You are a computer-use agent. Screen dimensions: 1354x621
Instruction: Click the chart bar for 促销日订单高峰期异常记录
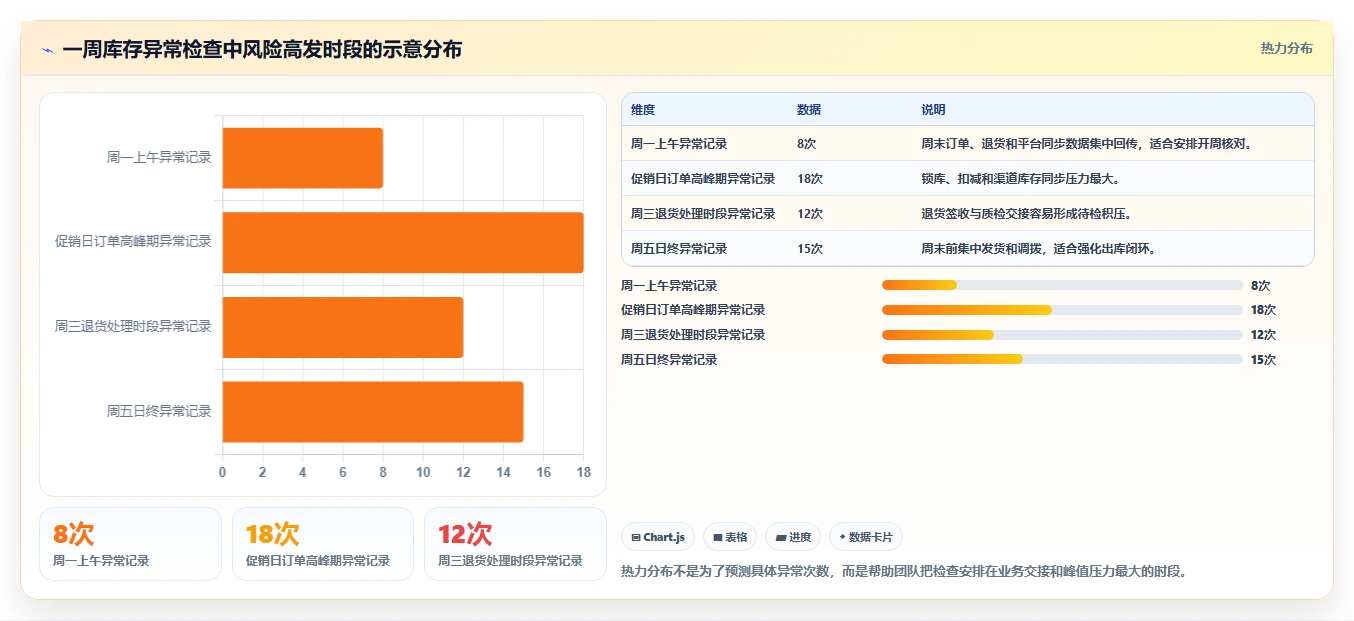tap(402, 242)
